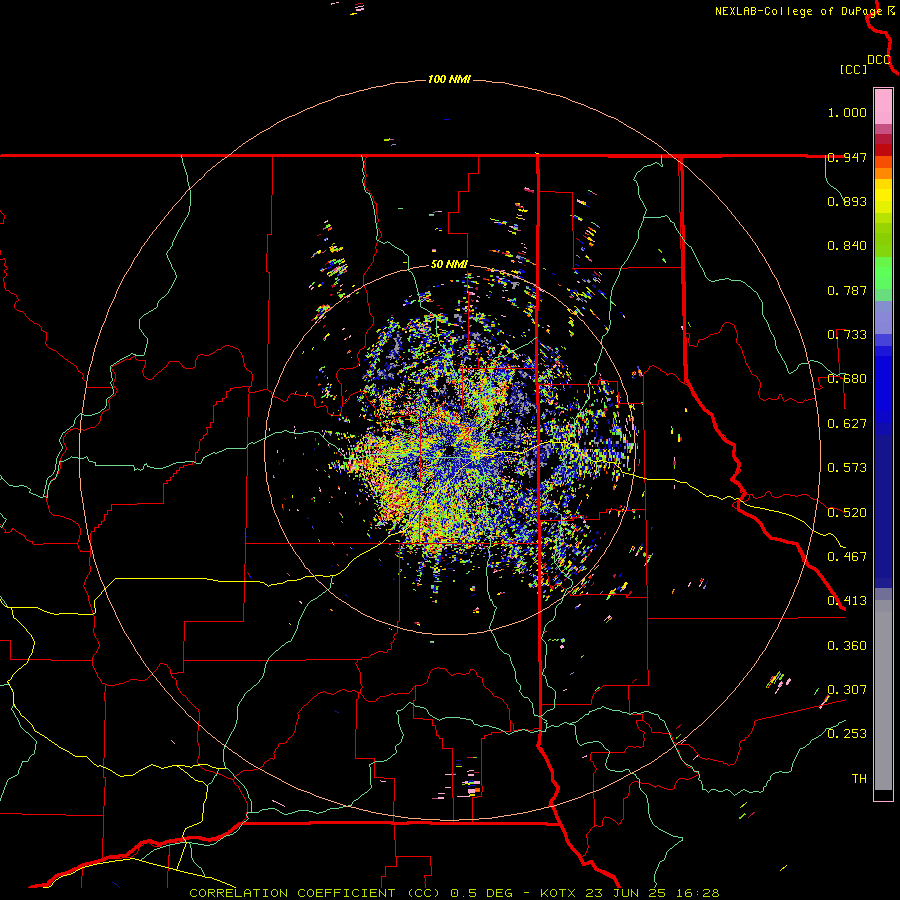Click the 50 NMI range ring label
This screenshot has width=900, height=900.
[x=449, y=265]
